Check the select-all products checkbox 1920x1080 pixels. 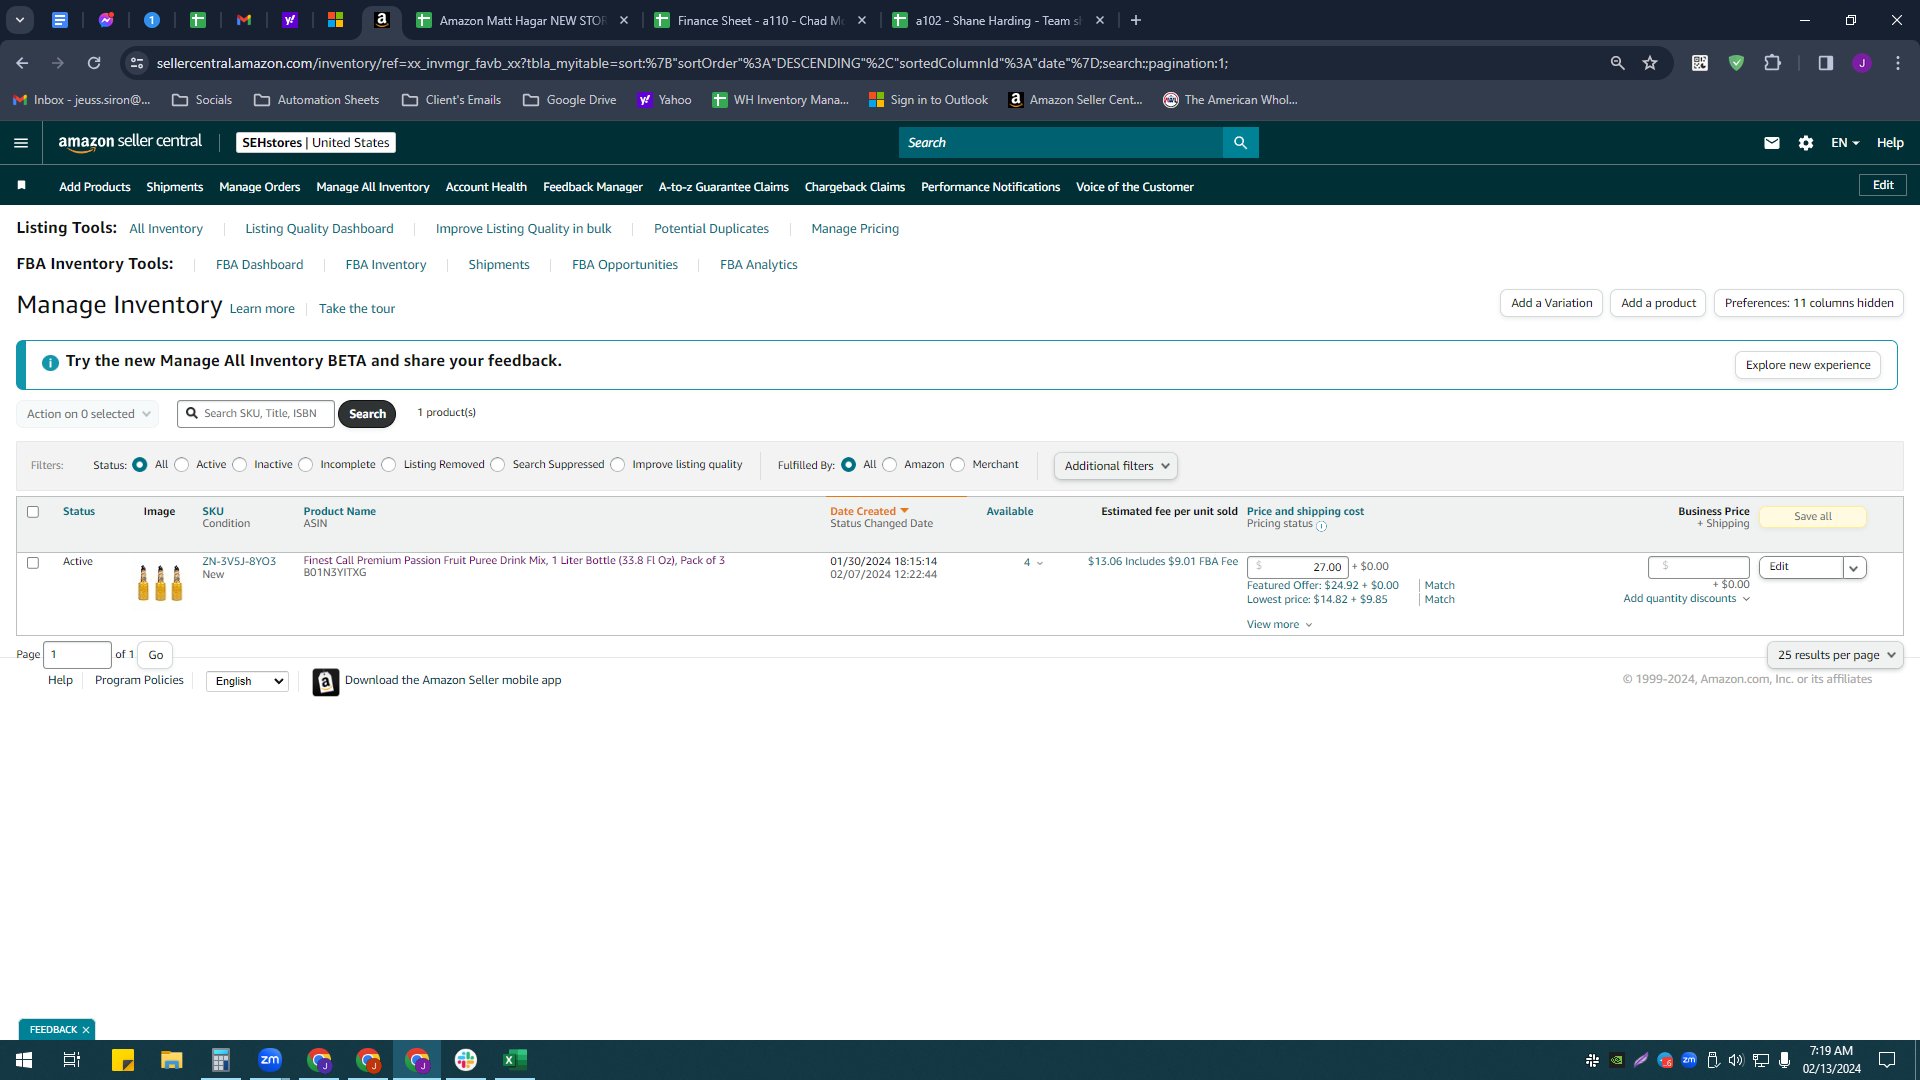click(33, 512)
